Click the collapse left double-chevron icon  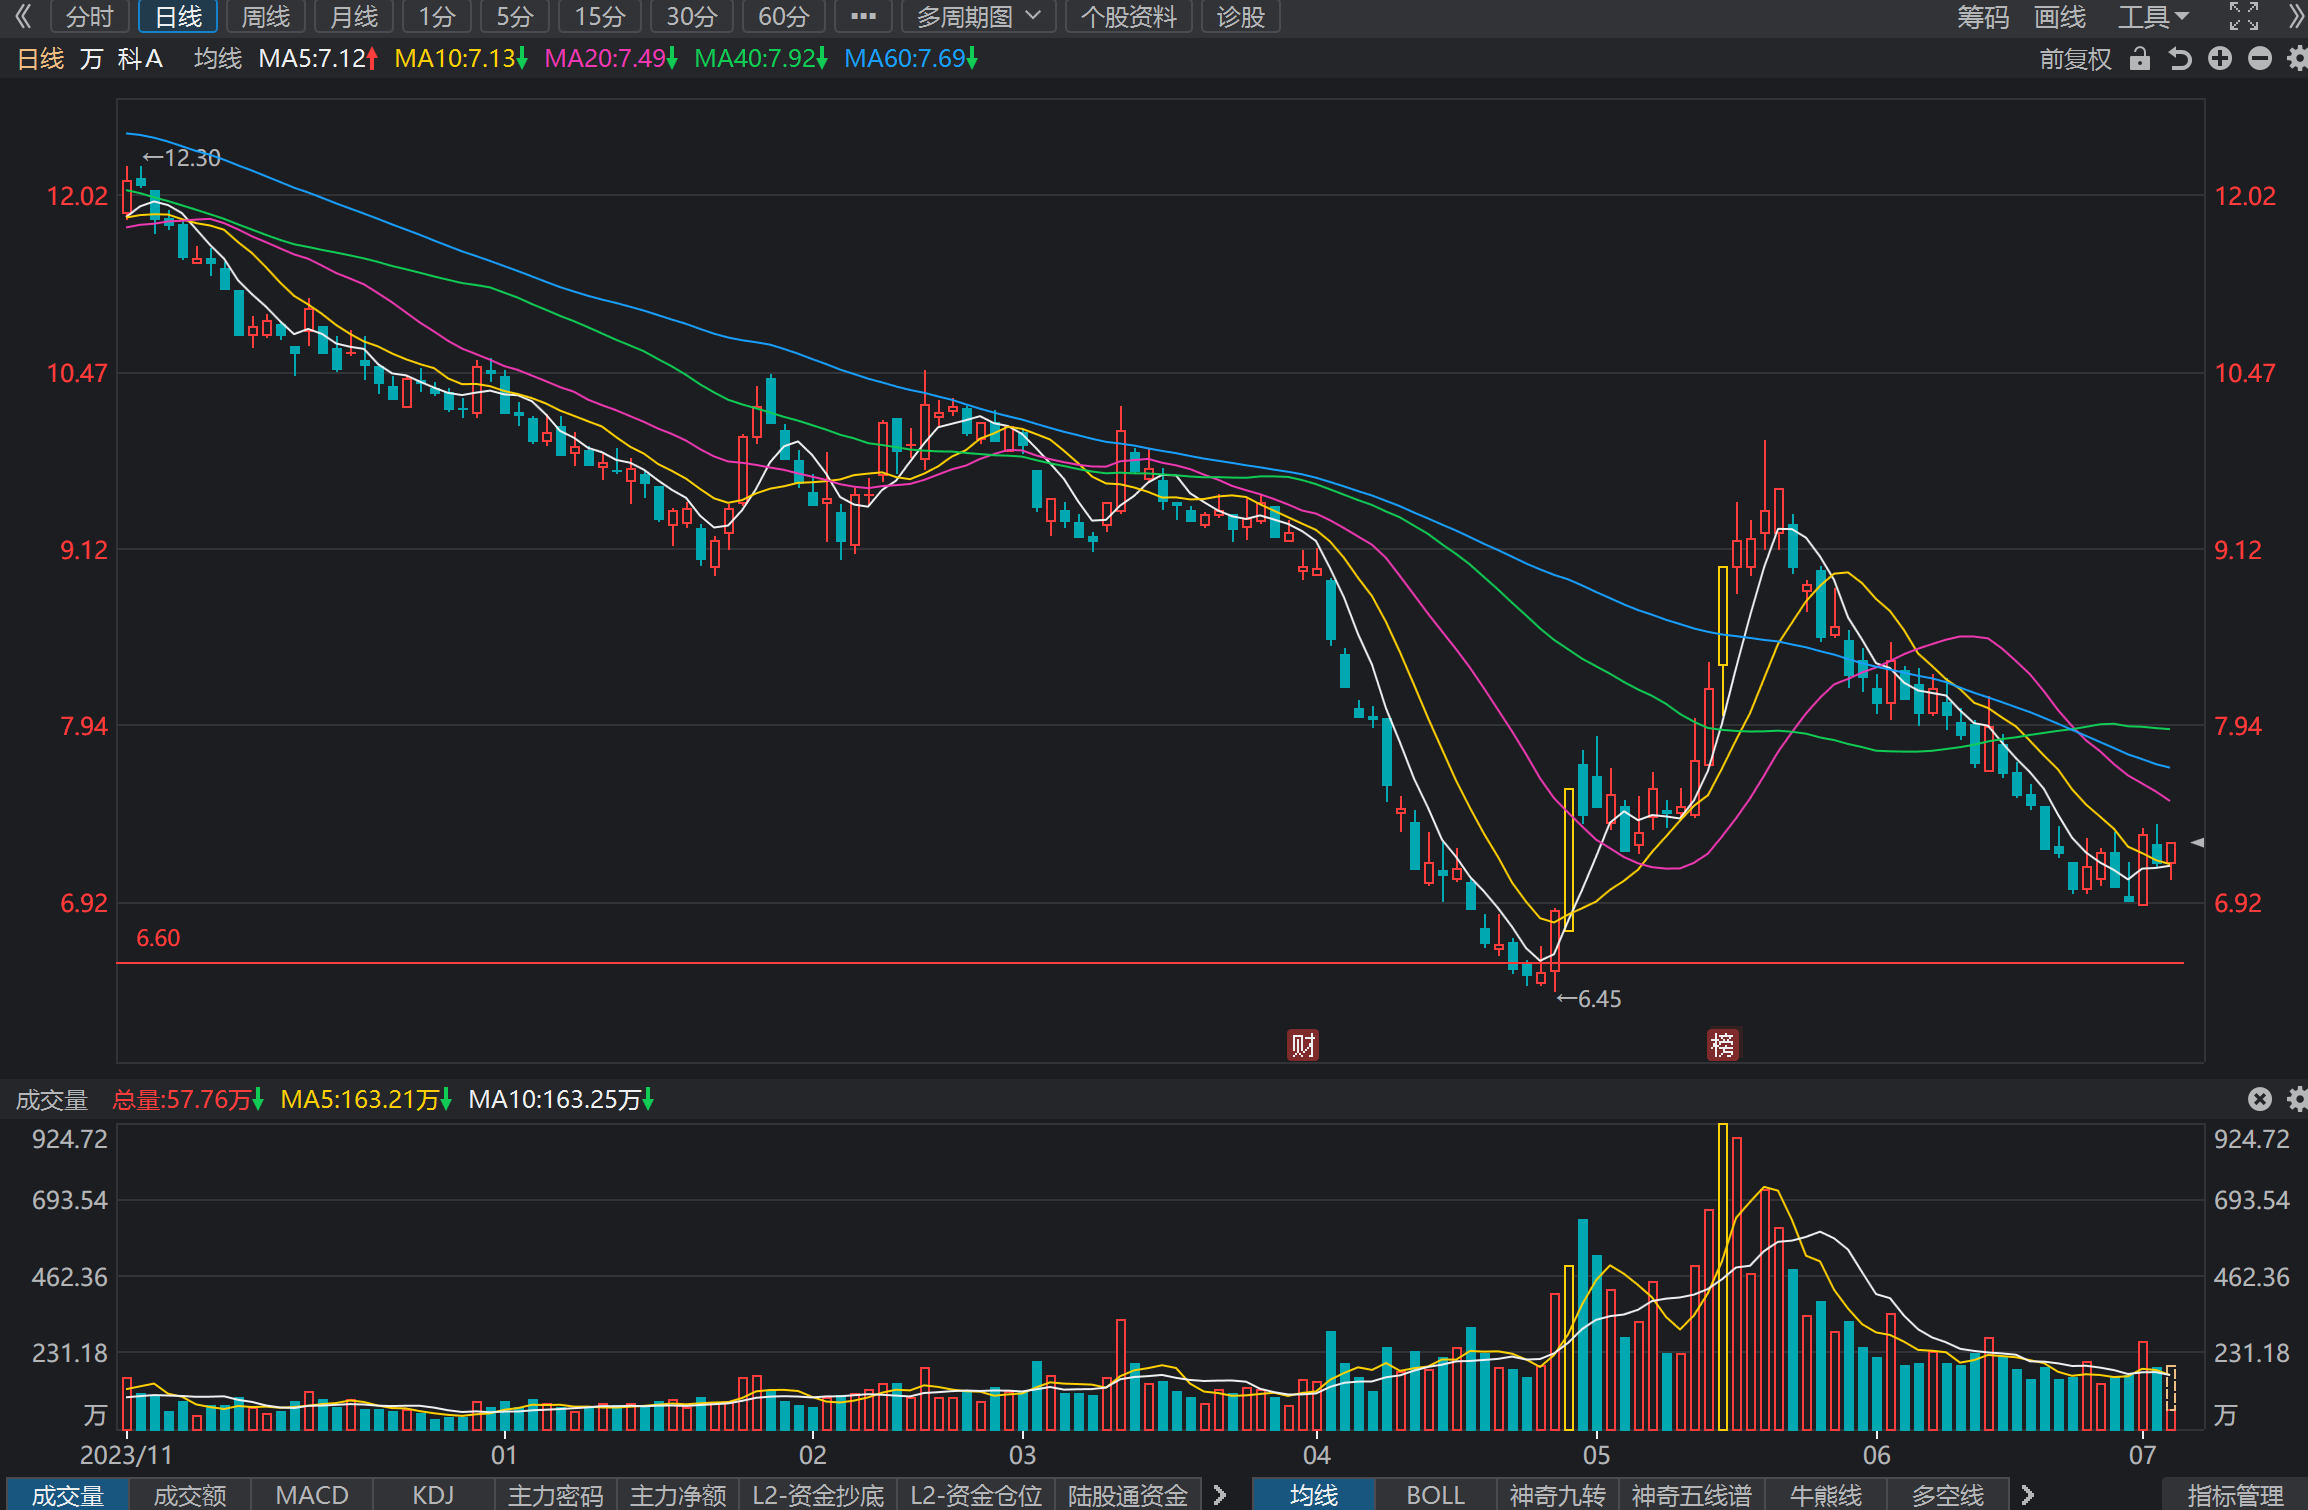tap(23, 16)
